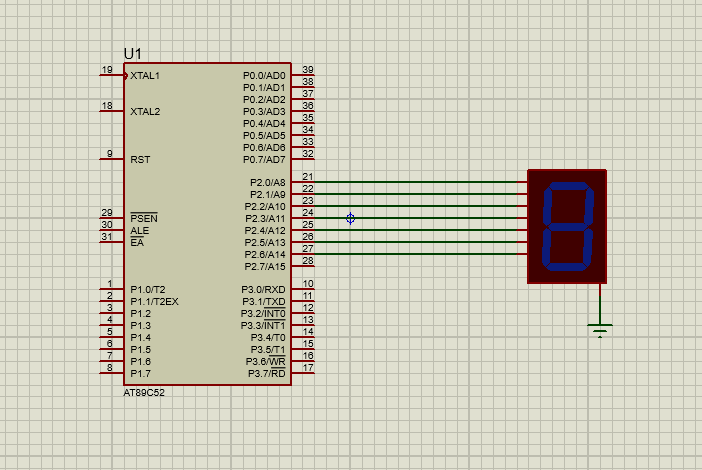Click the P1.2 pin label
The image size is (702, 470).
141,314
